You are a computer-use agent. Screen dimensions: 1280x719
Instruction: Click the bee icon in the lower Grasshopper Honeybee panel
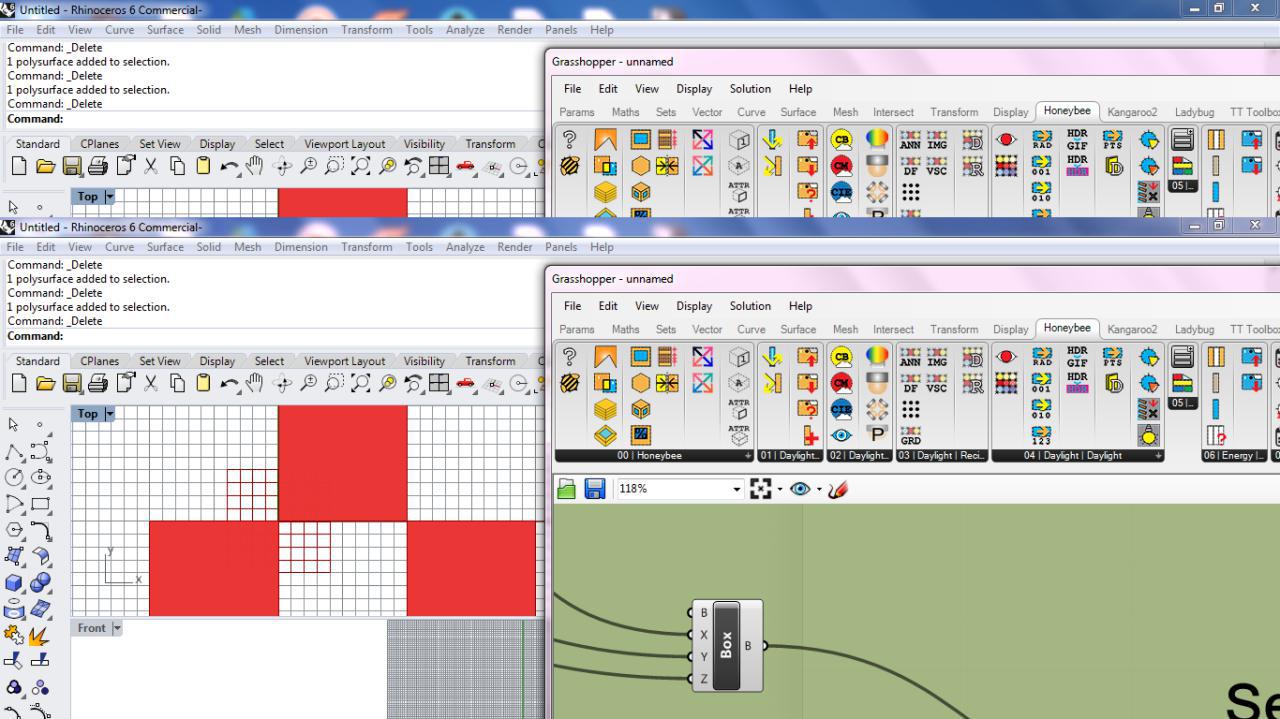point(570,383)
